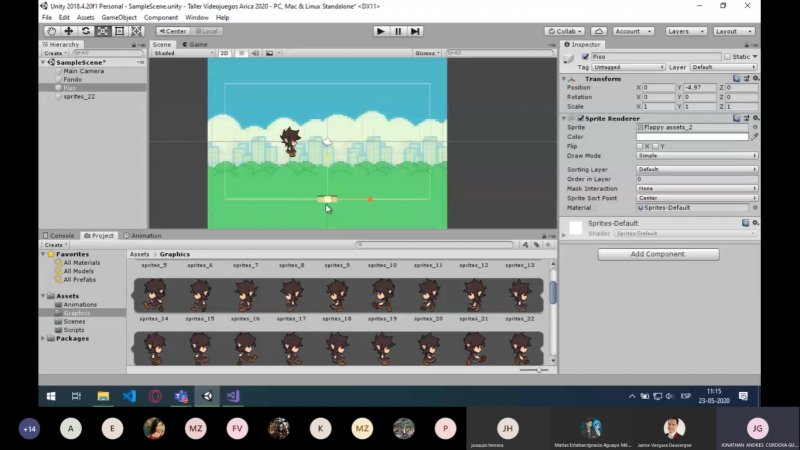Click the white Color swatch field

click(x=692, y=137)
